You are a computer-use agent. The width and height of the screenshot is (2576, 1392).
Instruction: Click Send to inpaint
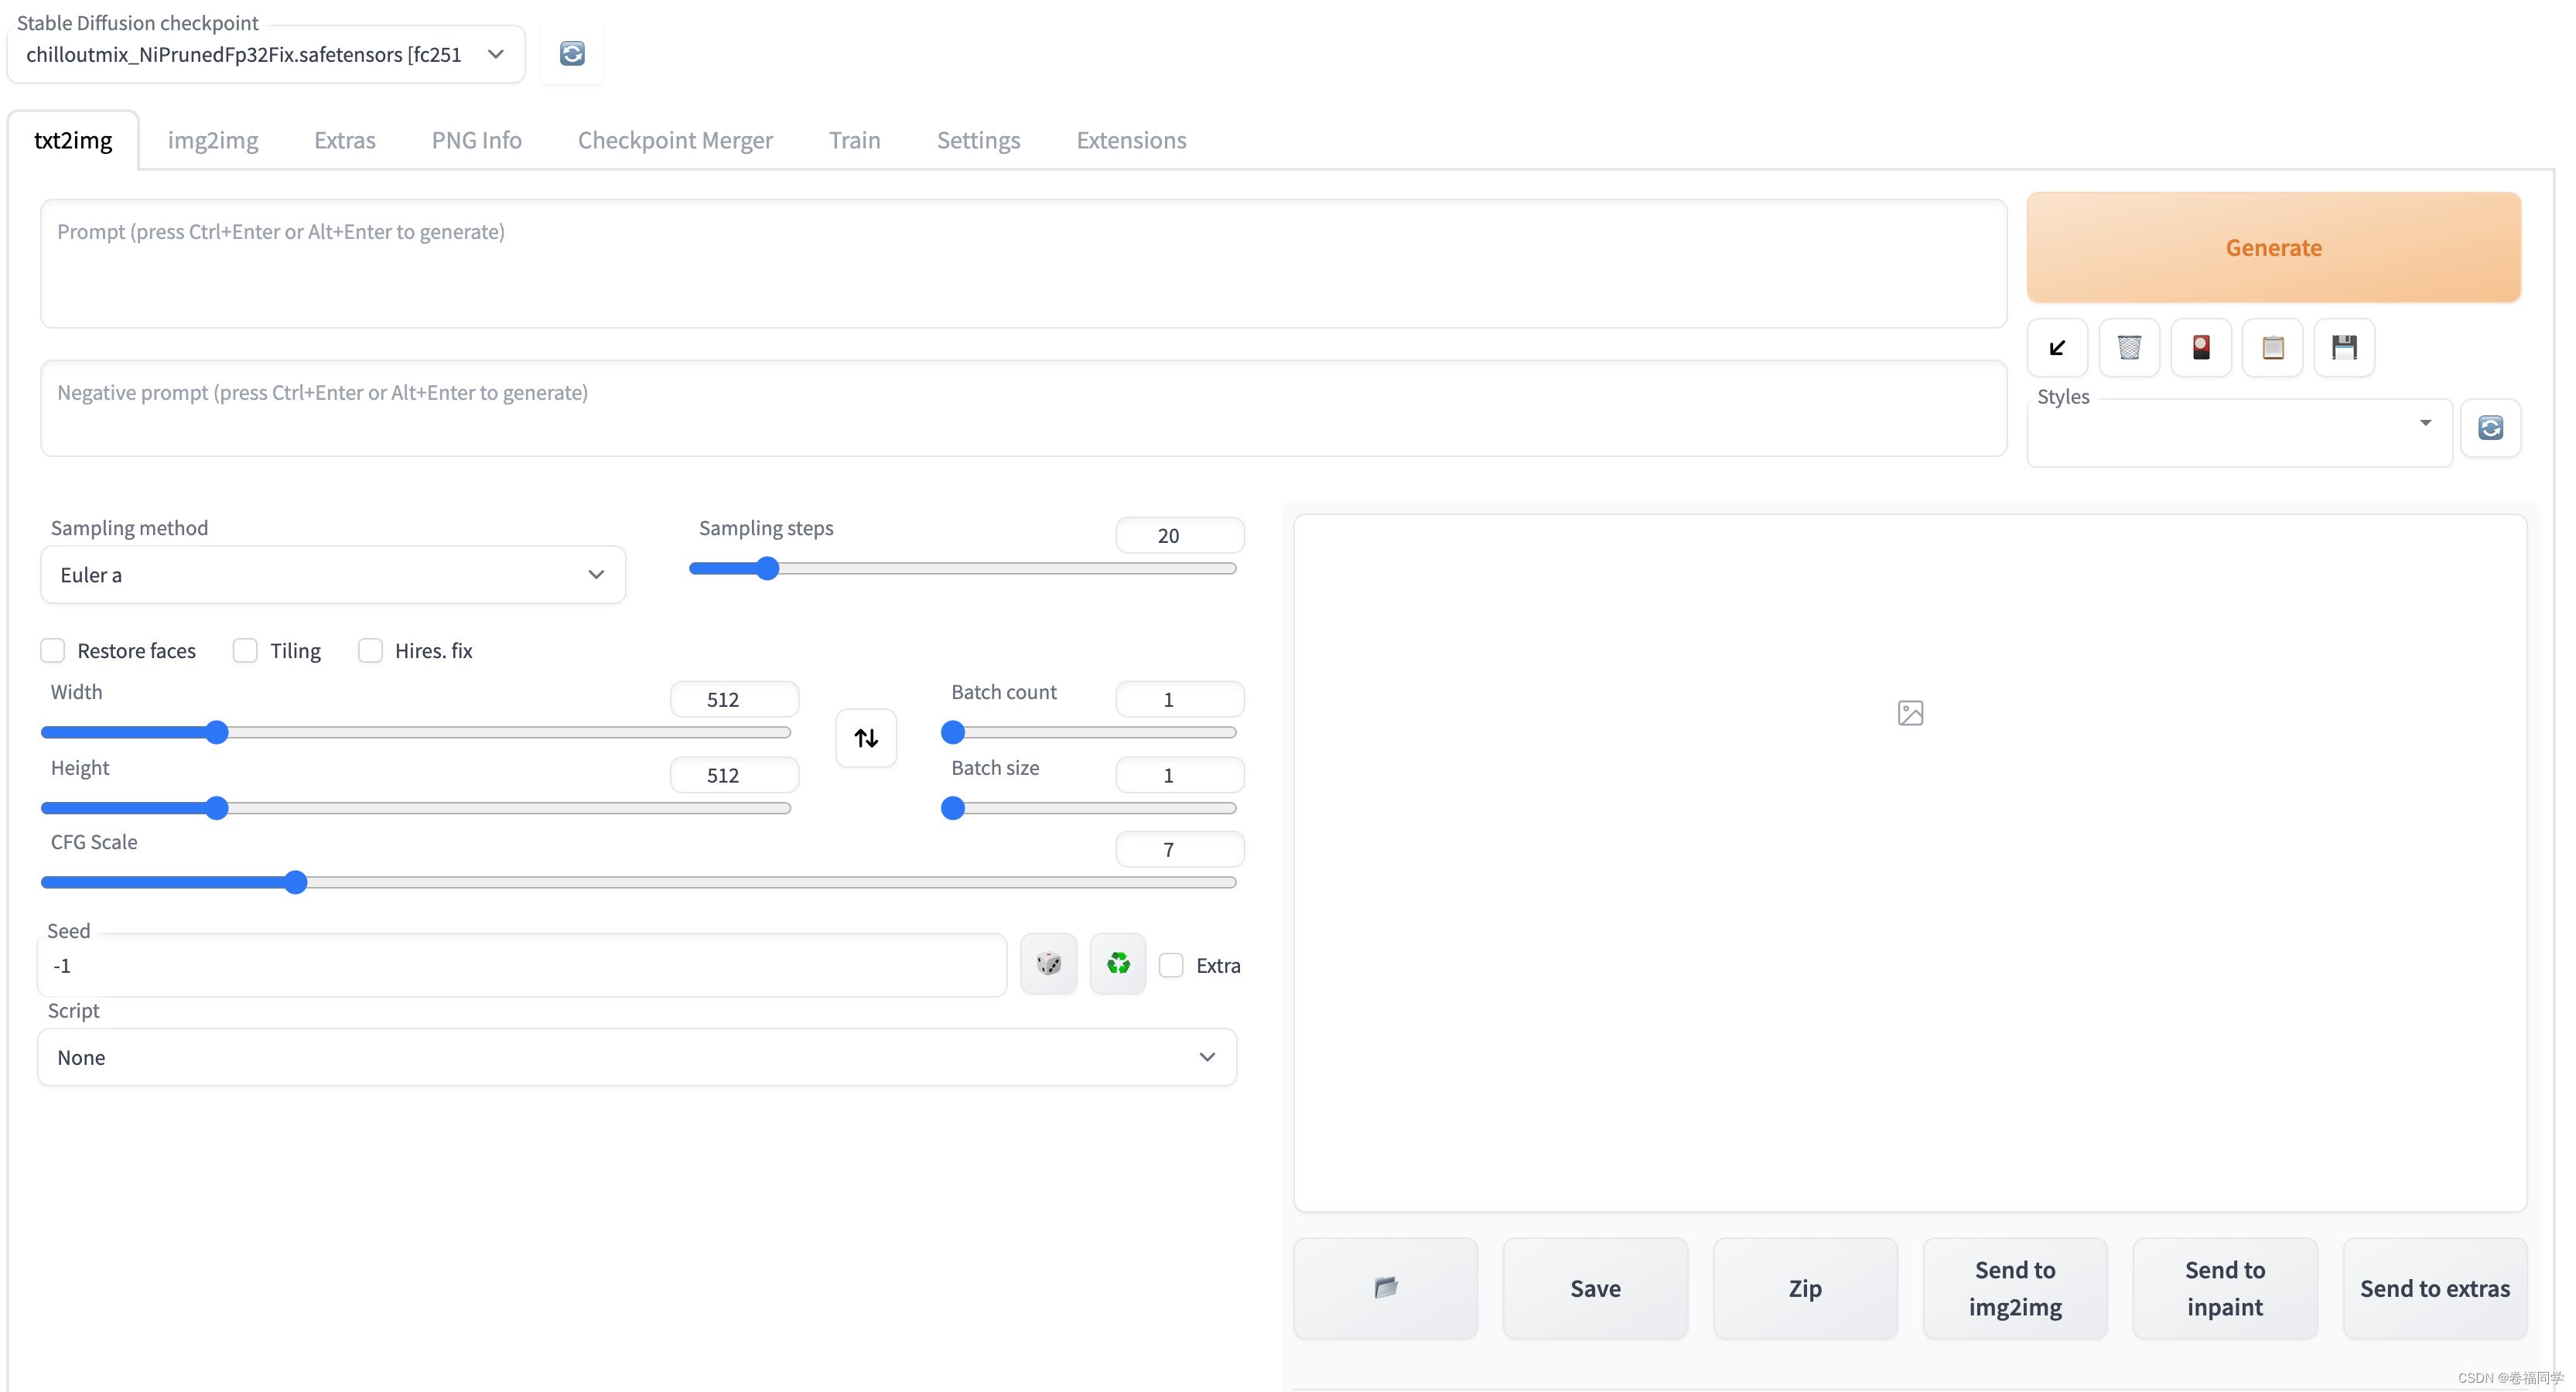2225,1288
